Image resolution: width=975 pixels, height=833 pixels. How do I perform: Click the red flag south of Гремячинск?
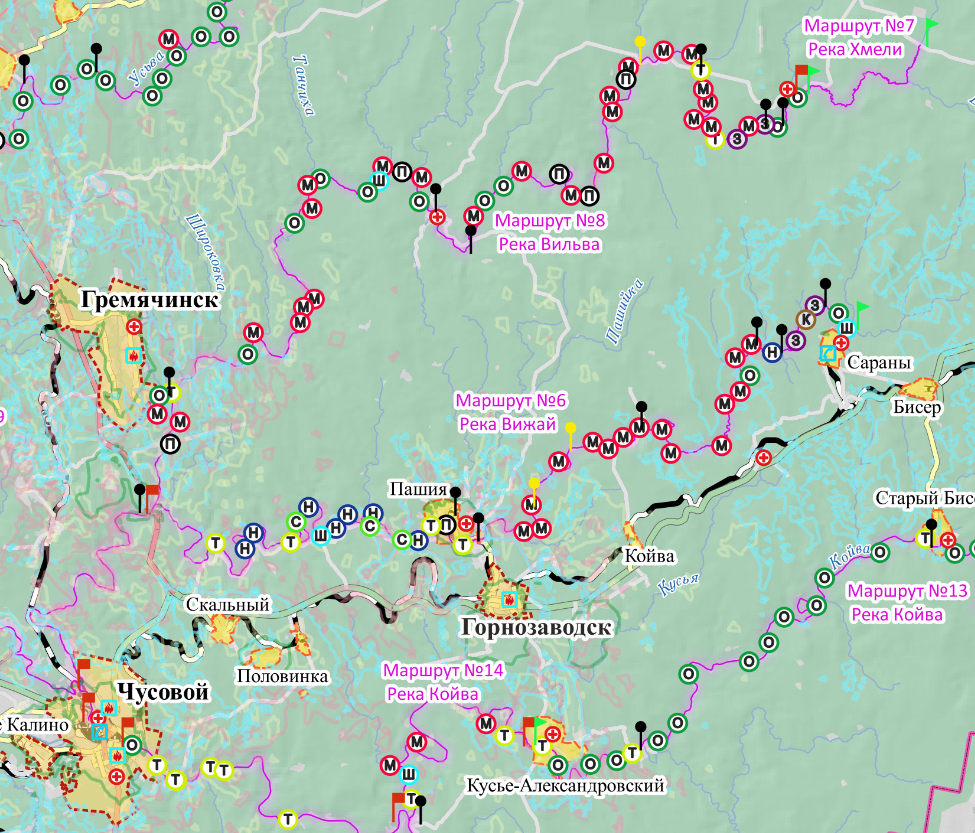[153, 490]
